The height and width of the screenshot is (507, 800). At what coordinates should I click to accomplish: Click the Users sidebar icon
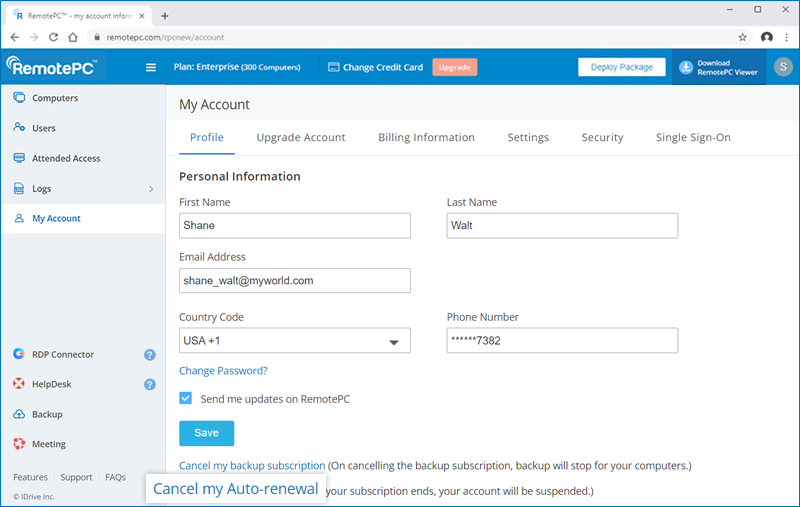click(19, 128)
